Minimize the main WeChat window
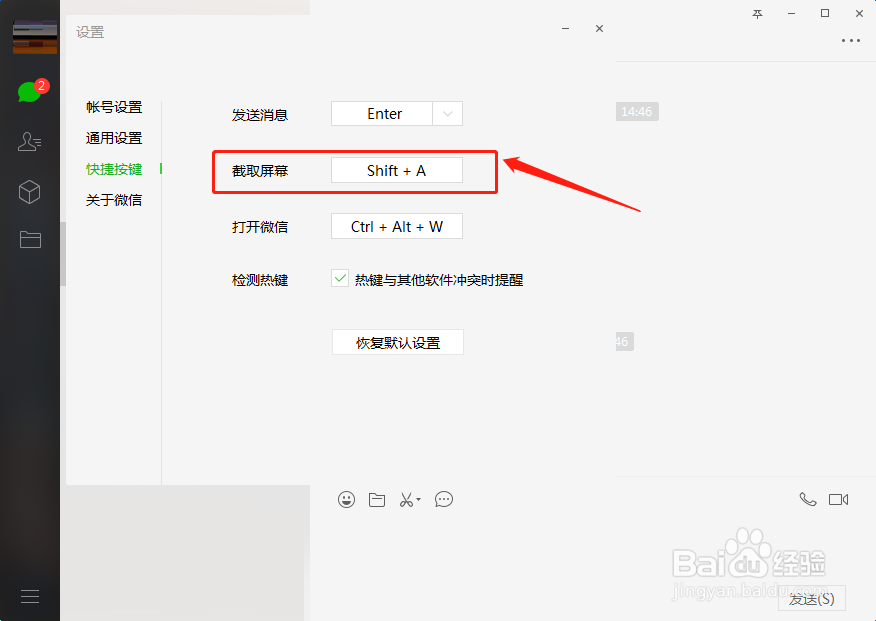Image resolution: width=876 pixels, height=621 pixels. point(791,13)
